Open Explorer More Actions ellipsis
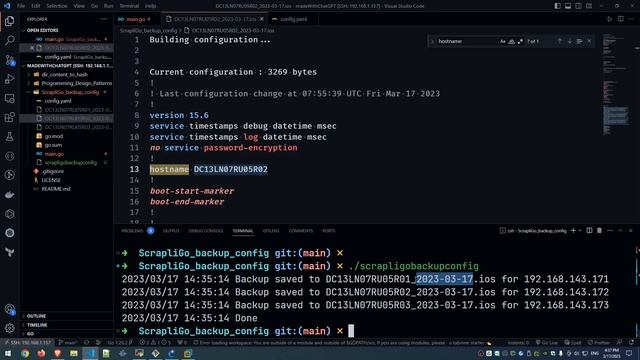 [x=104, y=19]
